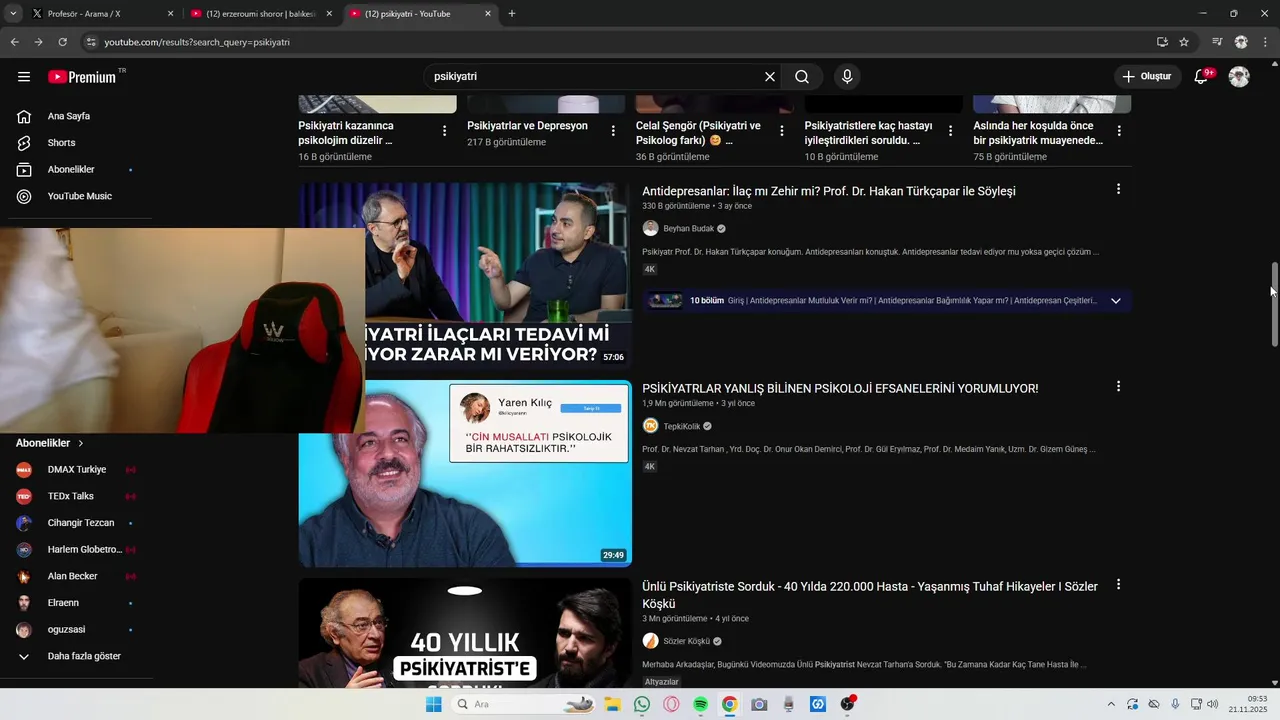Open PSİKİYATRLAR YANLIŞ BİLİNEN PSİKOLOJİ title
This screenshot has width=1280, height=720.
coord(840,388)
